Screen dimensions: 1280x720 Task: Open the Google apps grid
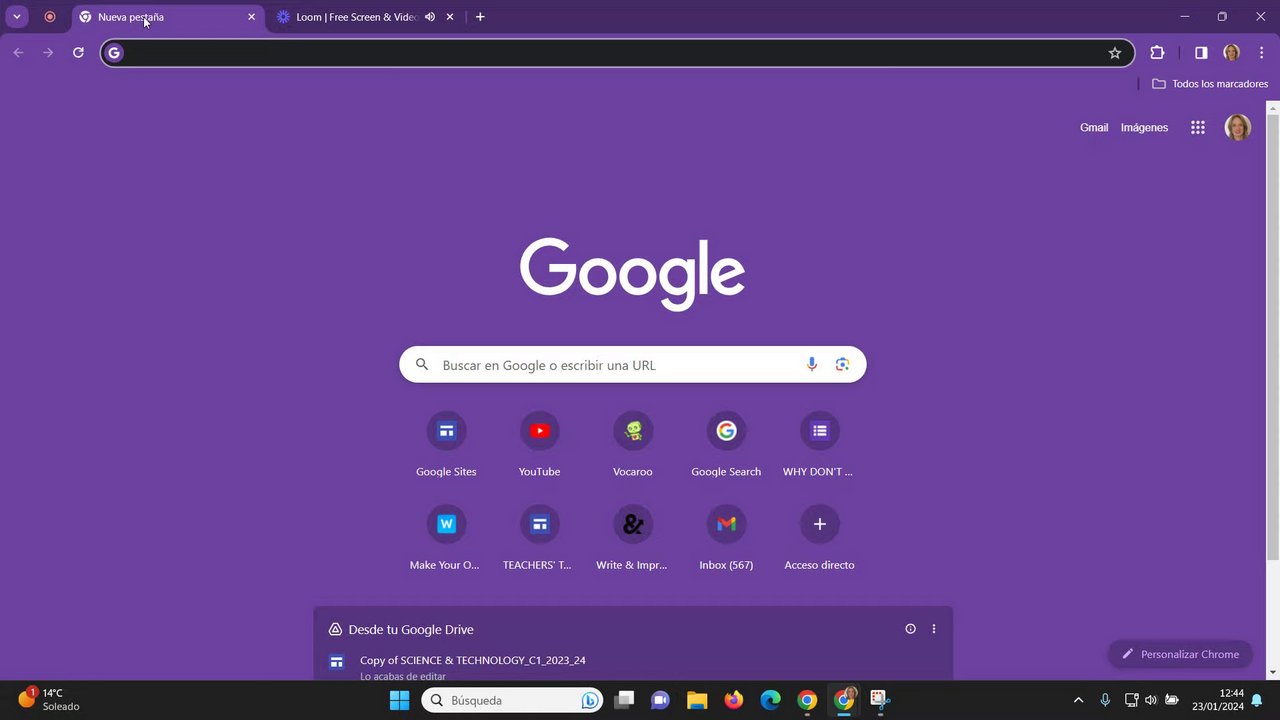pyautogui.click(x=1197, y=127)
